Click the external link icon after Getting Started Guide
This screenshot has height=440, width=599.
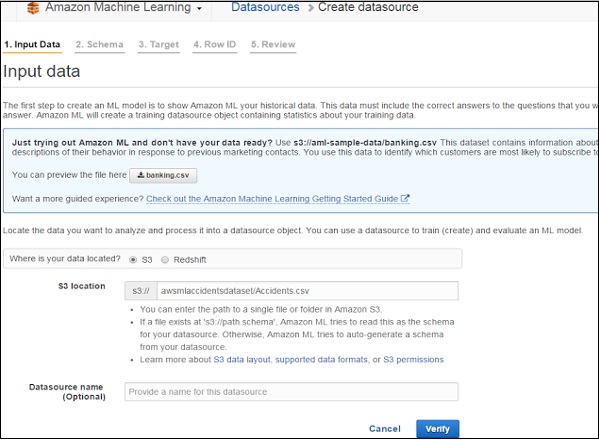click(405, 198)
